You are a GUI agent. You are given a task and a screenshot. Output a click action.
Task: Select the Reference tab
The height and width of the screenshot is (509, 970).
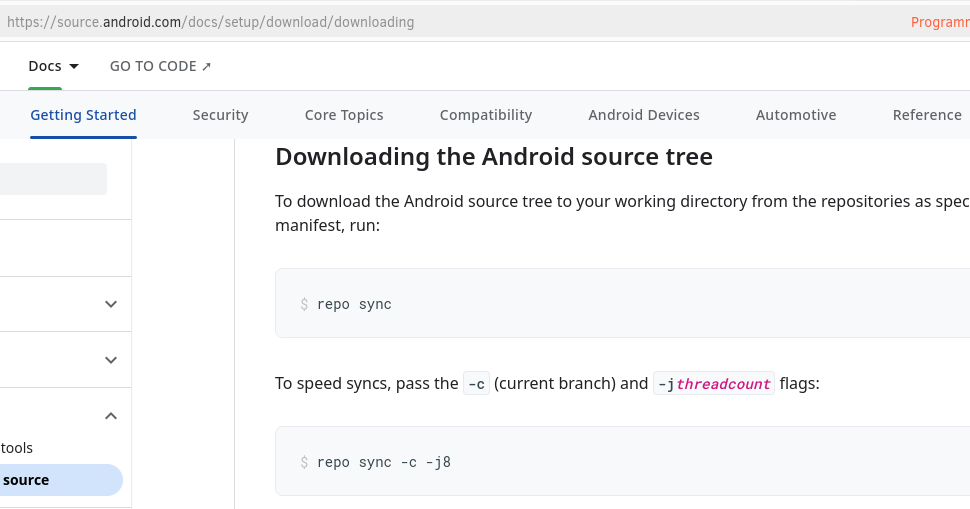pyautogui.click(x=927, y=115)
